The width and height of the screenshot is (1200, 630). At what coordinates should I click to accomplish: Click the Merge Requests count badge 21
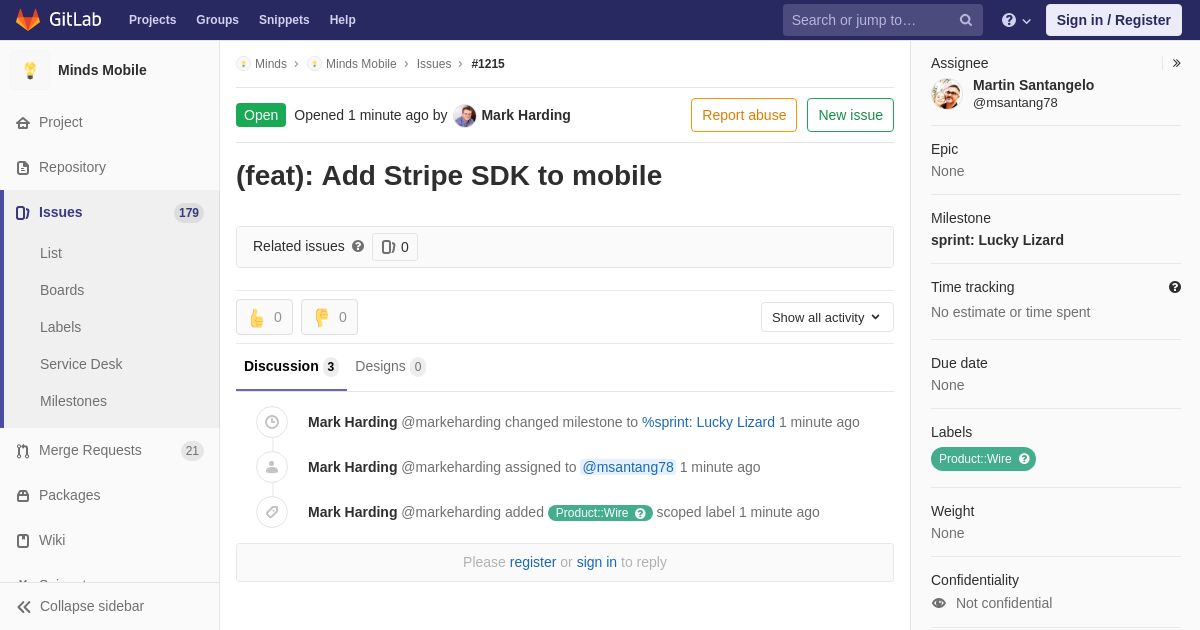(x=192, y=451)
